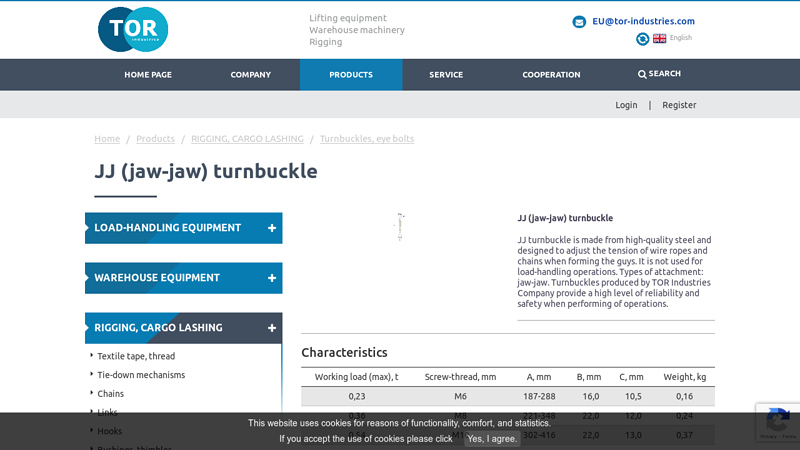Select Cooperation in the navigation bar
Screen dimensions: 800x450
coord(551,75)
